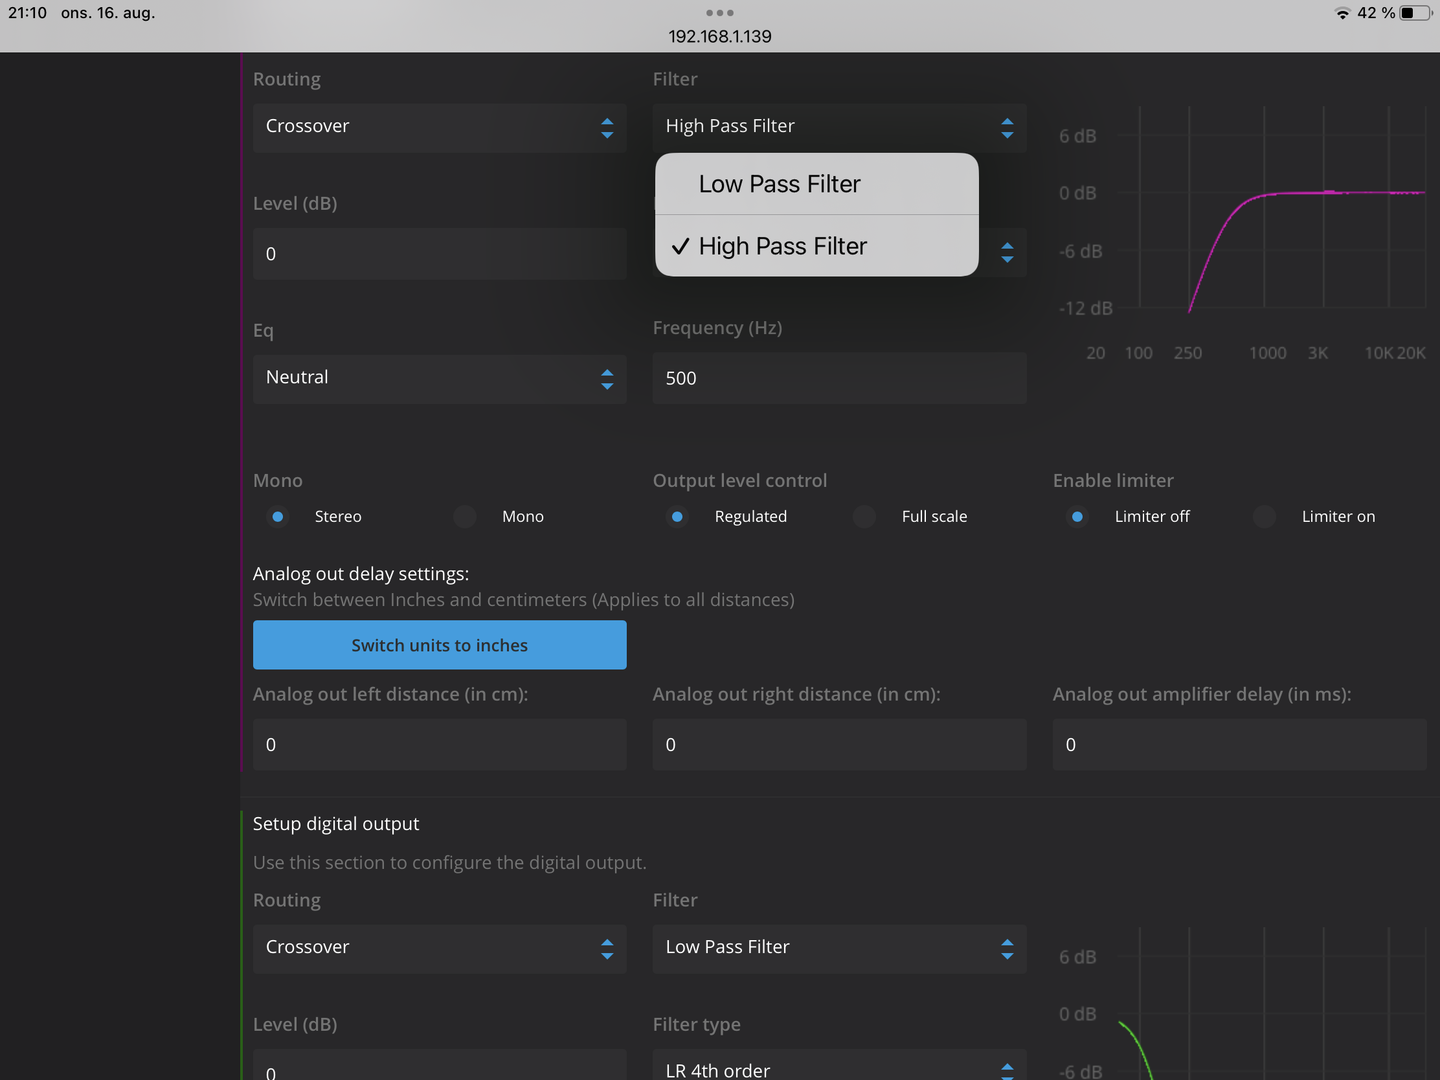Open digital output Routing Crossover dropdown
This screenshot has width=1440, height=1080.
[x=439, y=948]
